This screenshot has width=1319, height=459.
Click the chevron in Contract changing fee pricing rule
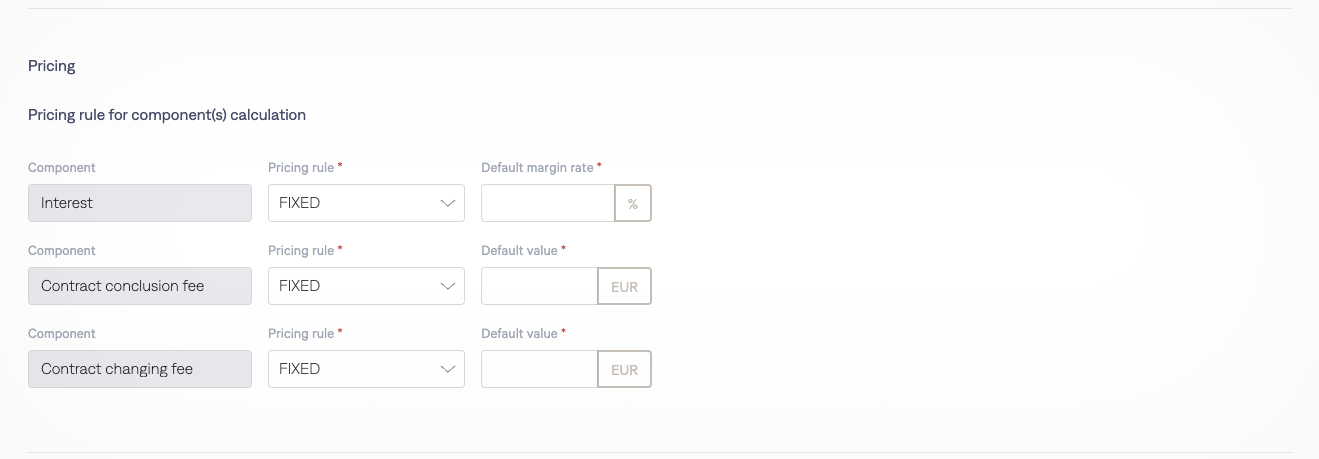(x=447, y=369)
